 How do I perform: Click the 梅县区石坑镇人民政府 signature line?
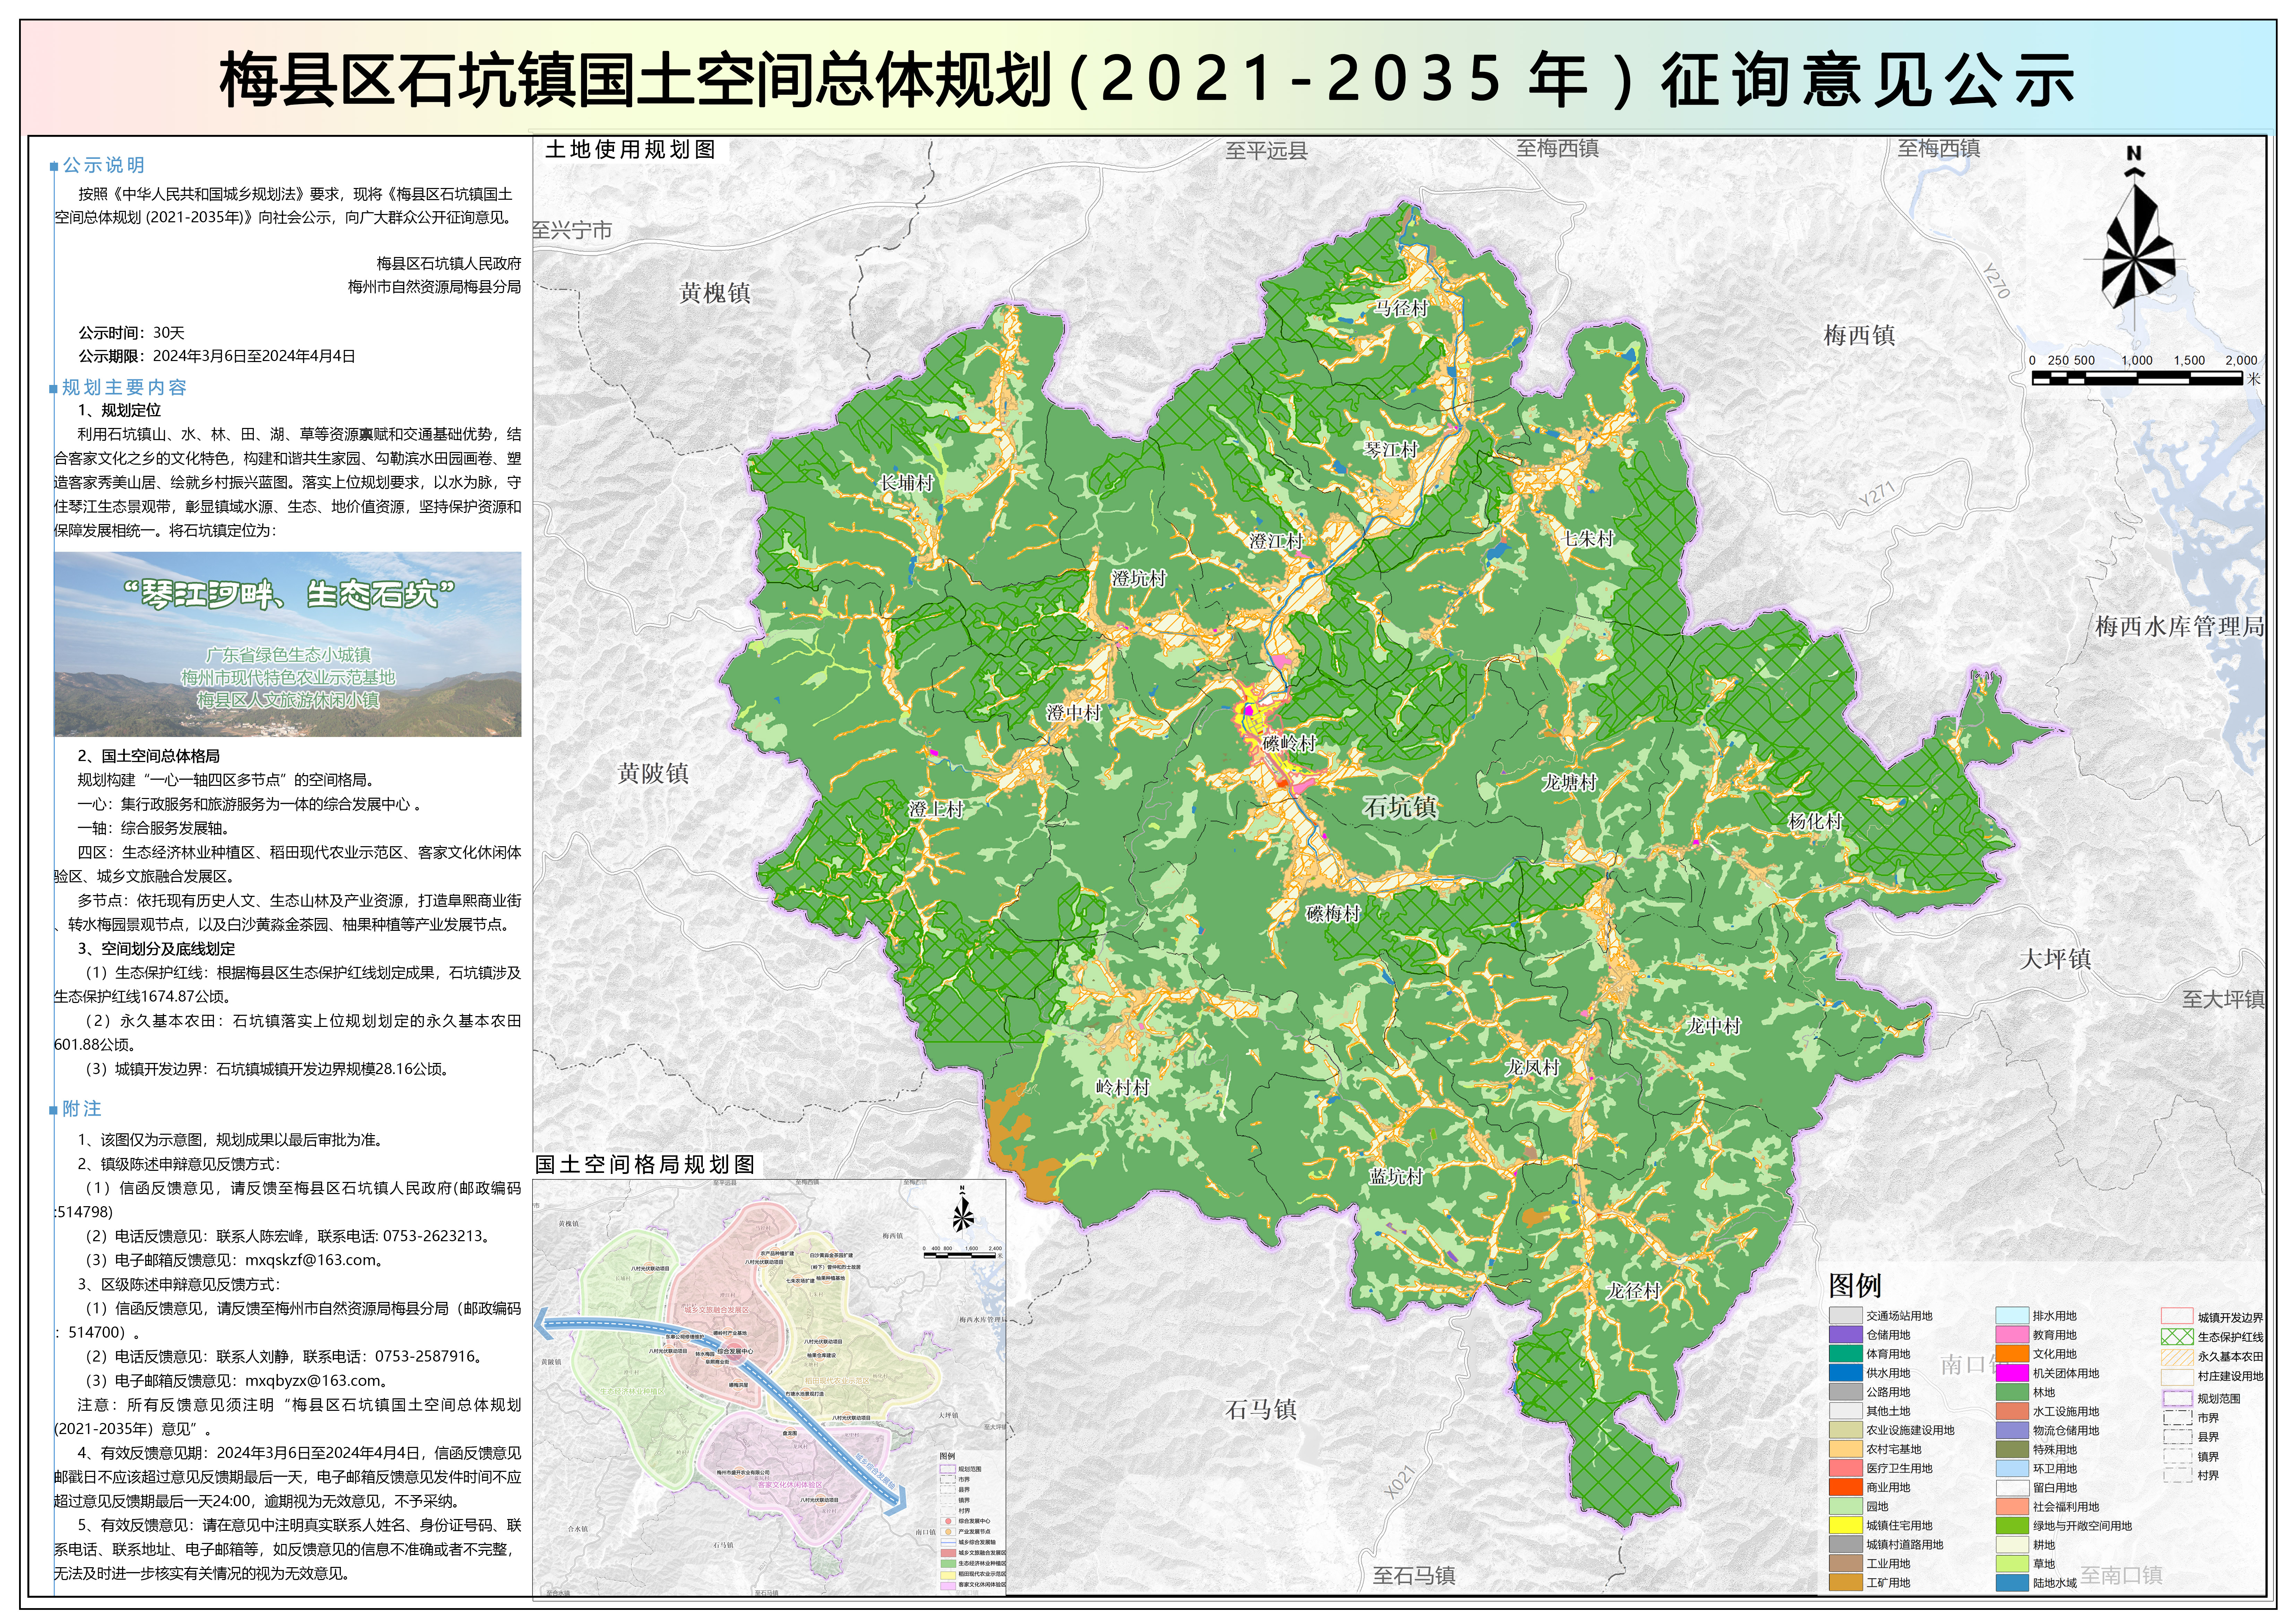click(449, 264)
